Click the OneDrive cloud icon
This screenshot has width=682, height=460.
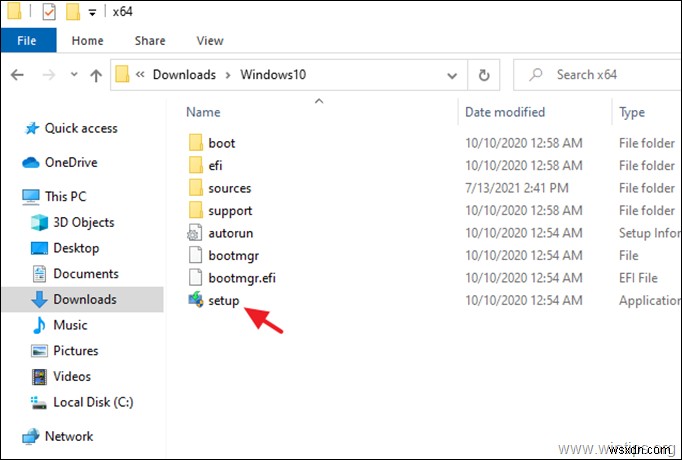click(x=30, y=163)
